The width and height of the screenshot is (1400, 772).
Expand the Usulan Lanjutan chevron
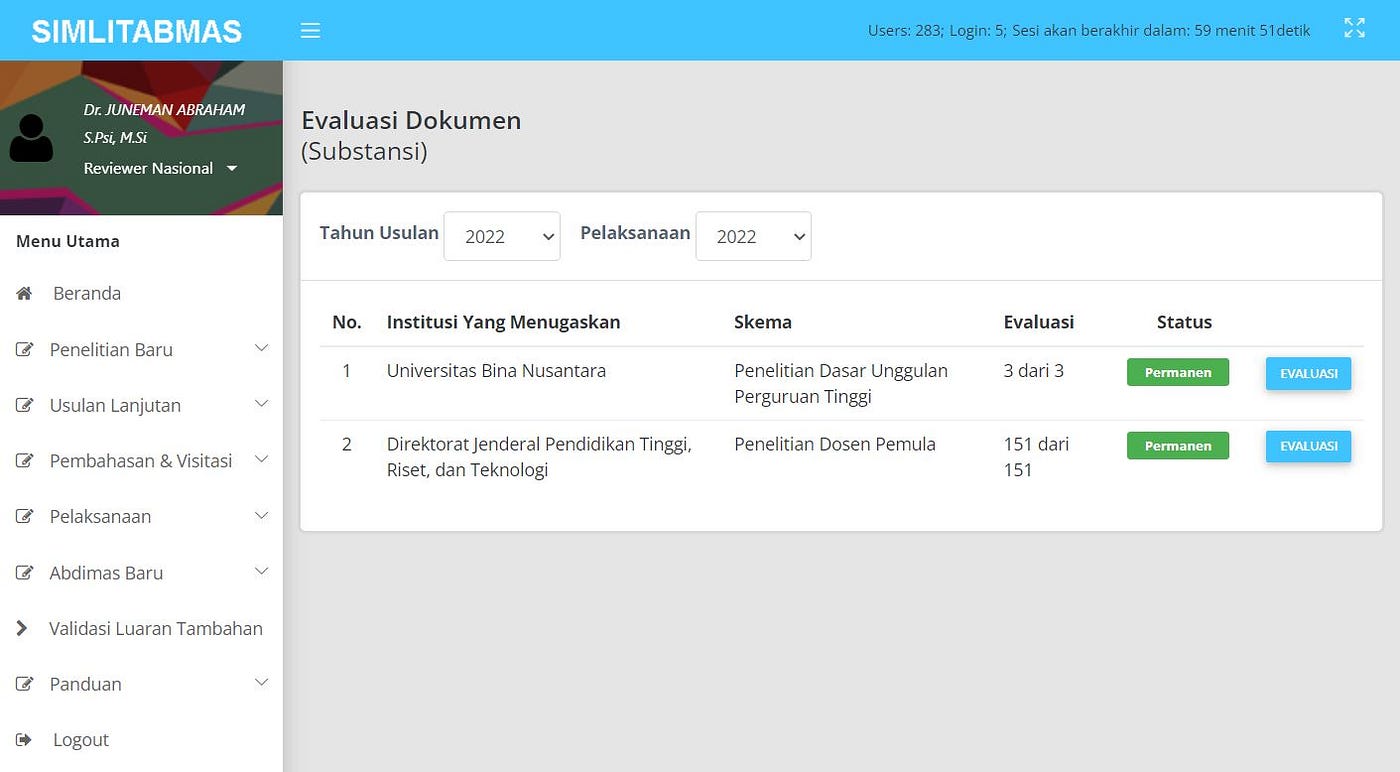tap(262, 404)
